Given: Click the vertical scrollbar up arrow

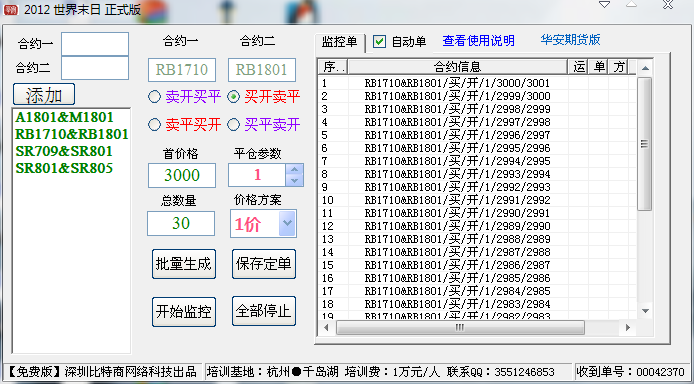Looking at the screenshot, I should pyautogui.click(x=645, y=68).
